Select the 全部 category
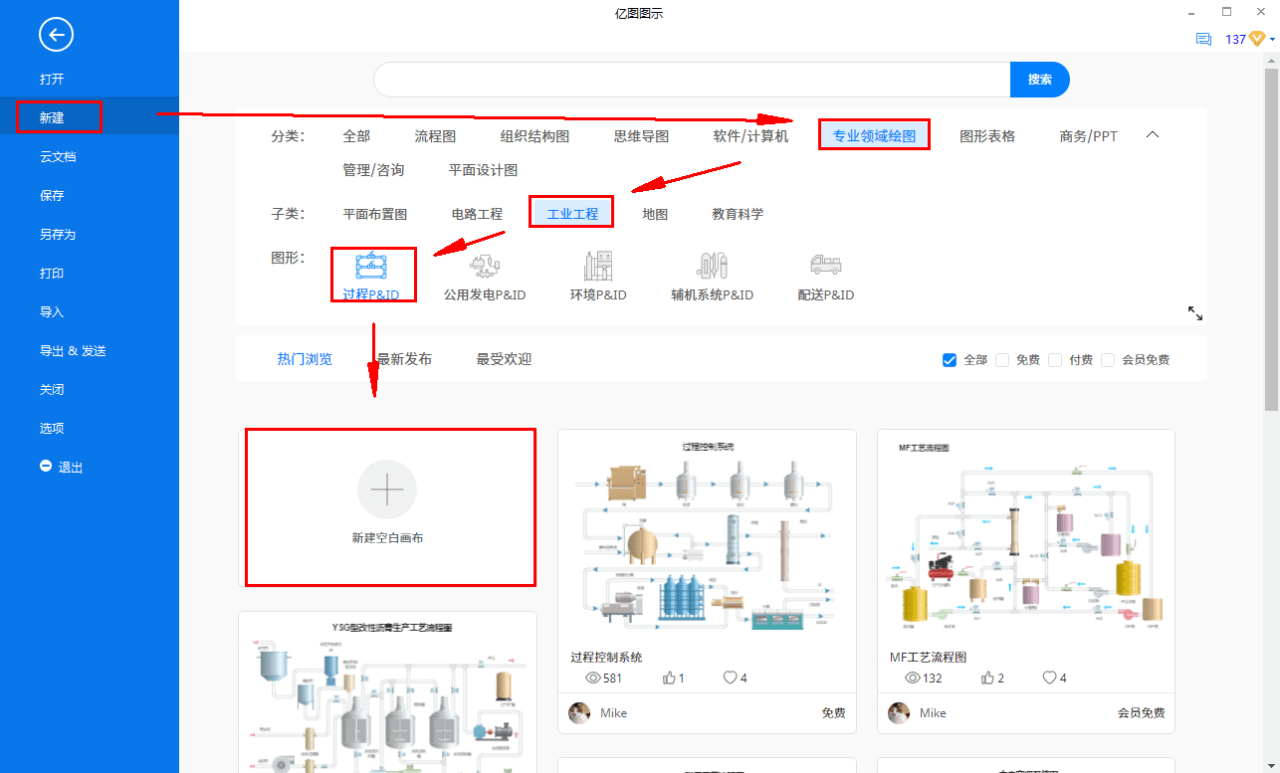1280x773 pixels. pyautogui.click(x=356, y=136)
